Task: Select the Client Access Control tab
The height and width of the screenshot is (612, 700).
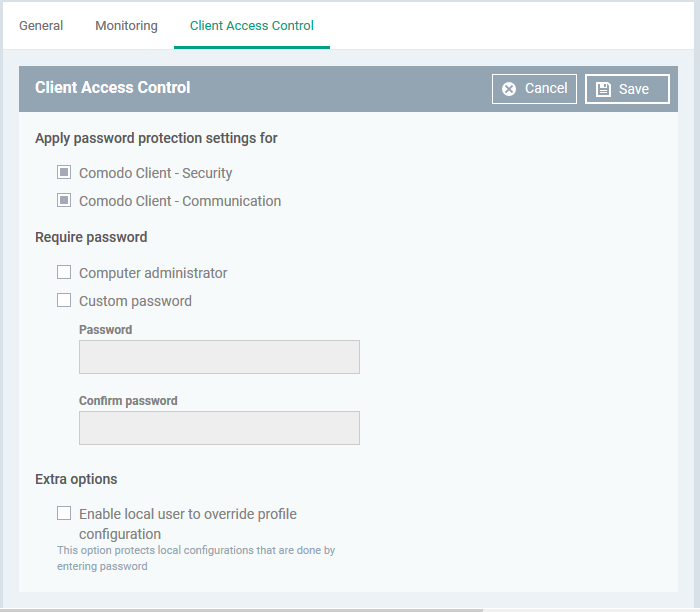Action: [x=252, y=25]
